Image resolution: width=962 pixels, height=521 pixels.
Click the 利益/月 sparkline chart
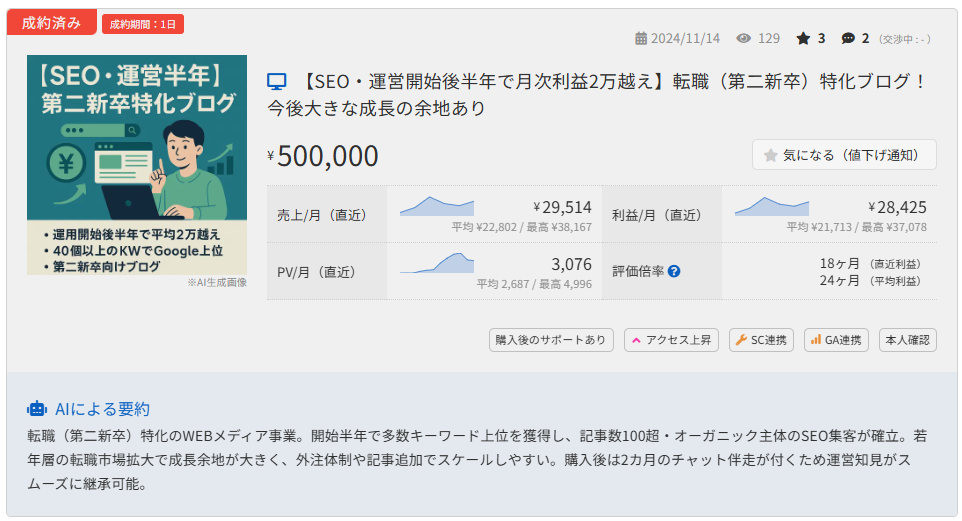coord(772,206)
